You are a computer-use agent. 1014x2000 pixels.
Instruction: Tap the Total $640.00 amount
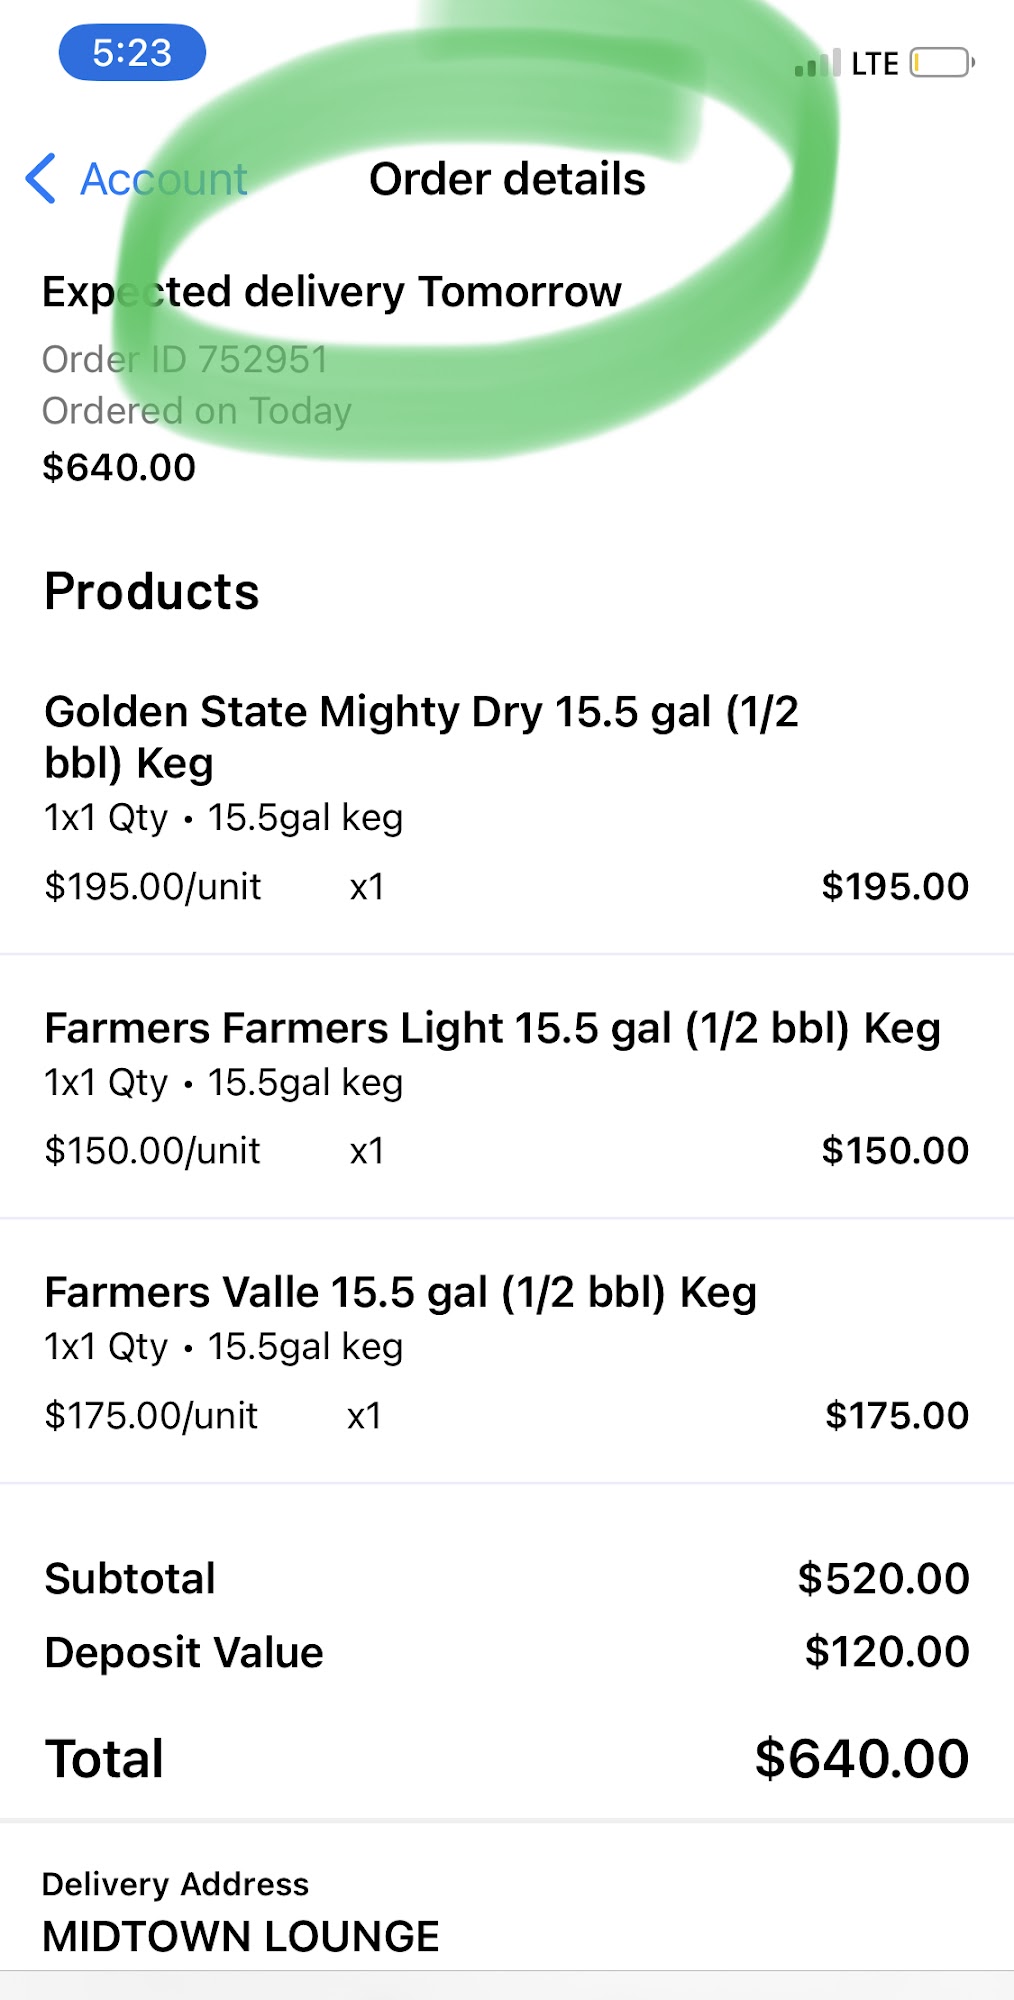(861, 1759)
